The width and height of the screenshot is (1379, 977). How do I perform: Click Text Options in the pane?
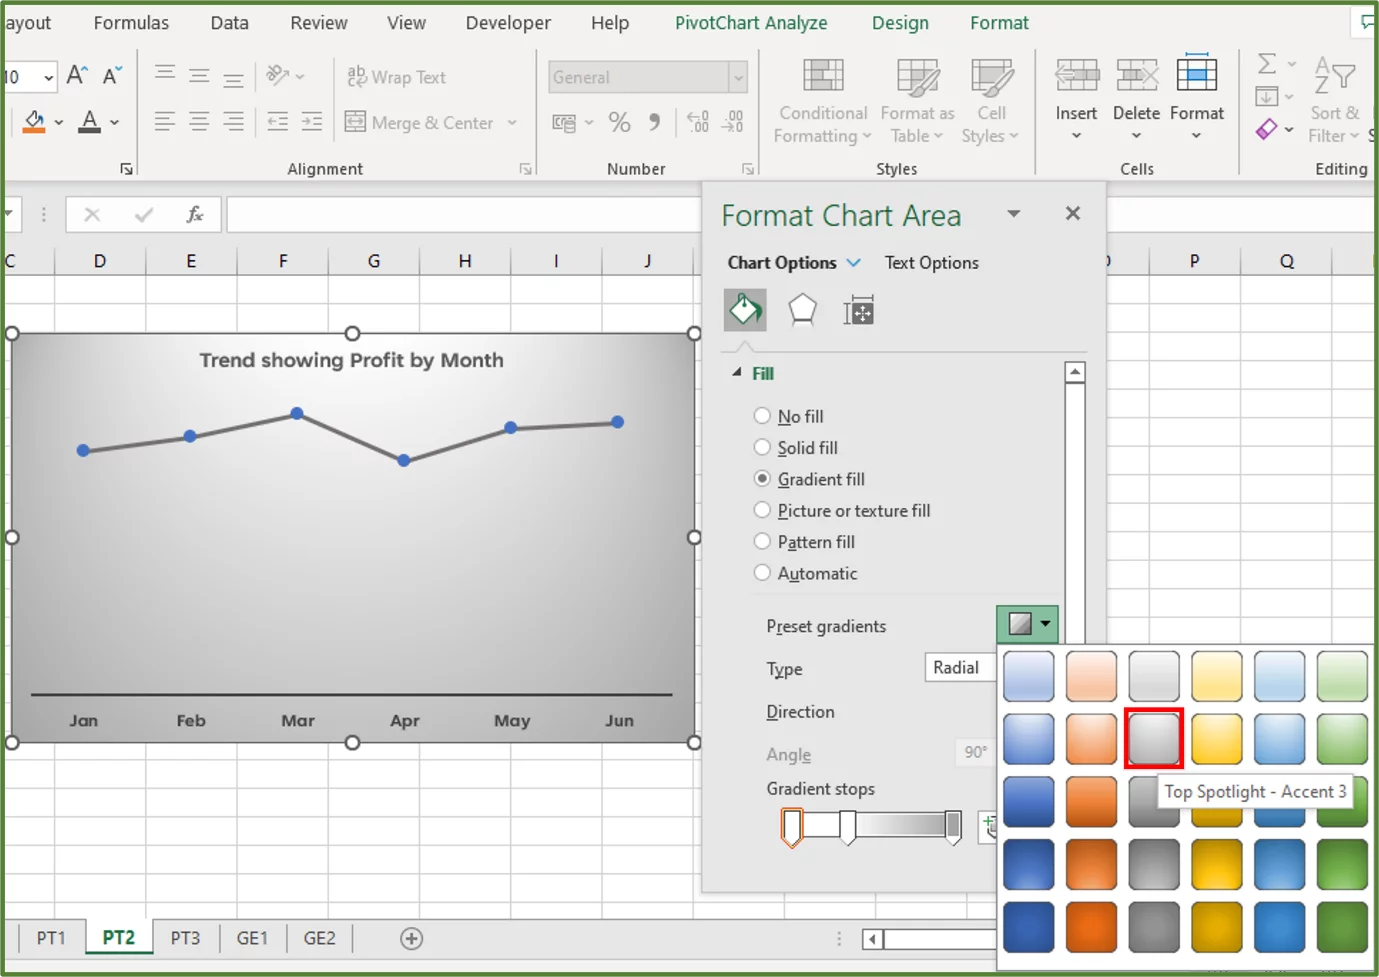[931, 262]
